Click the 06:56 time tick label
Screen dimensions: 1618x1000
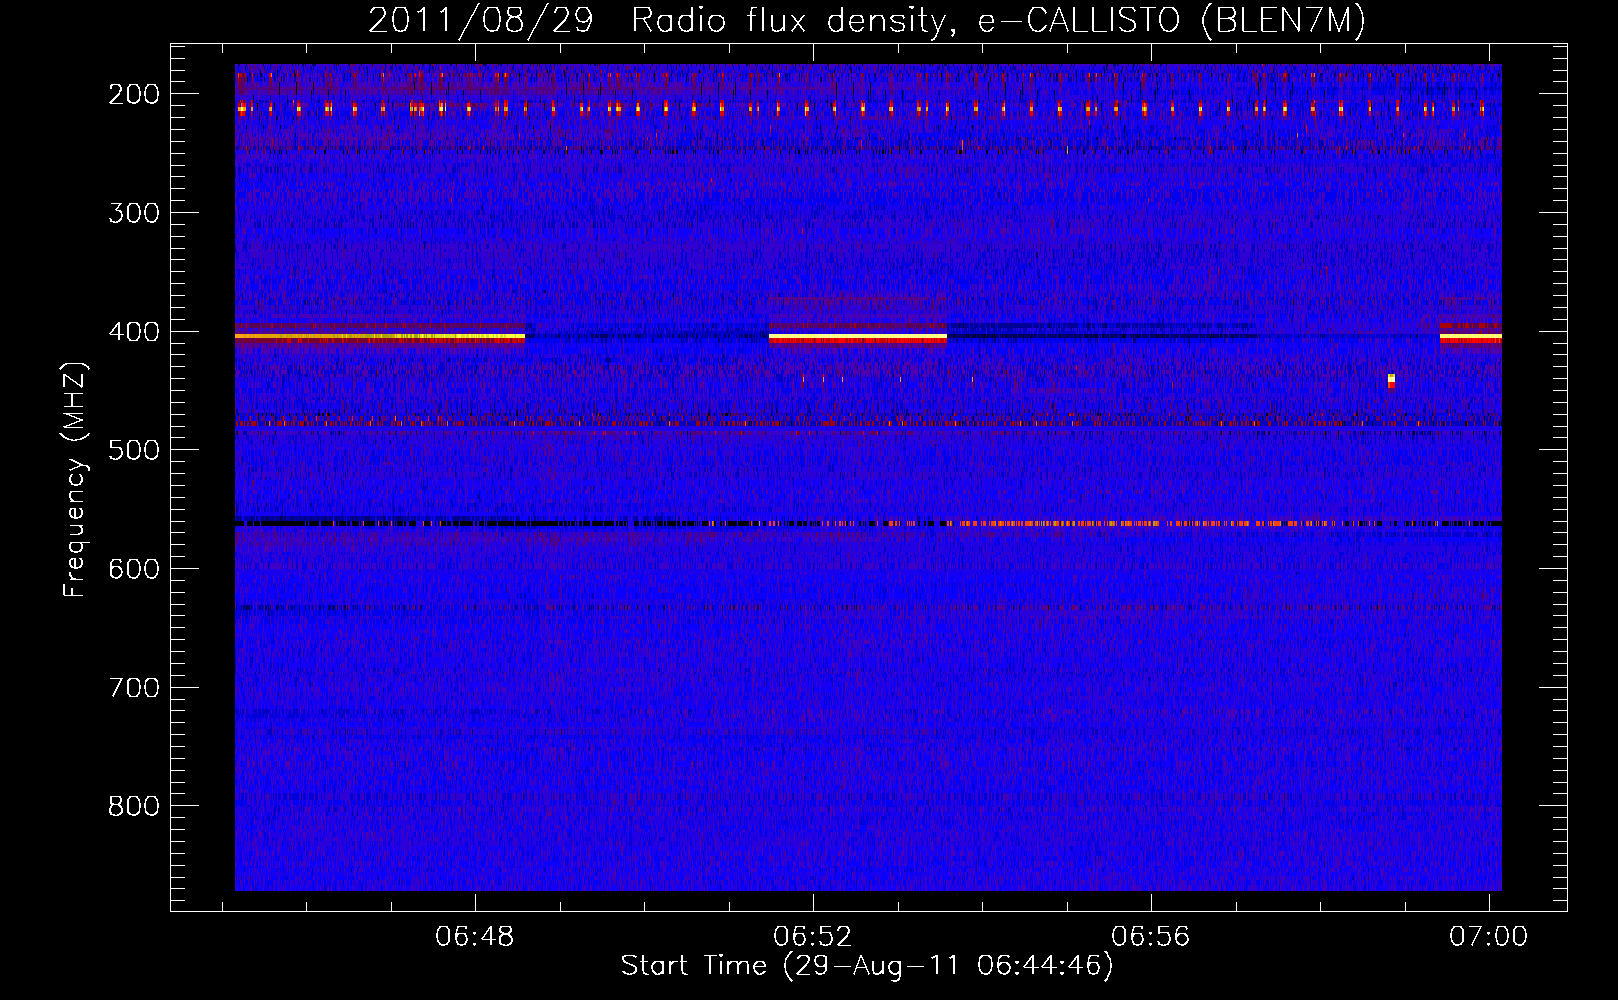pos(1151,936)
